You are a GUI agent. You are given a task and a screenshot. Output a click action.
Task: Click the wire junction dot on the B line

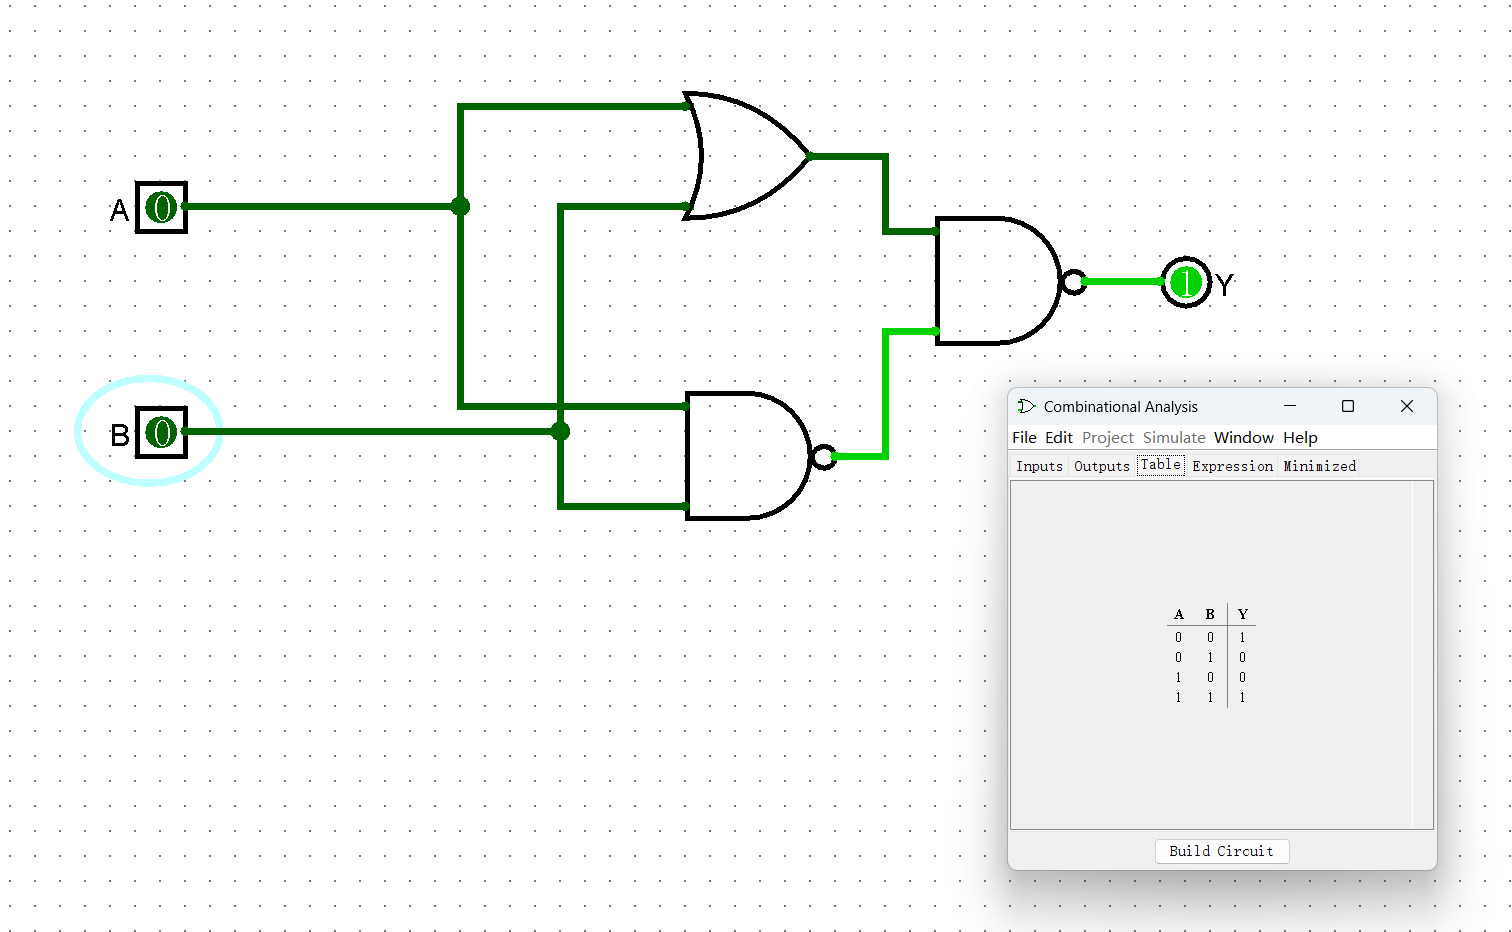(x=560, y=431)
